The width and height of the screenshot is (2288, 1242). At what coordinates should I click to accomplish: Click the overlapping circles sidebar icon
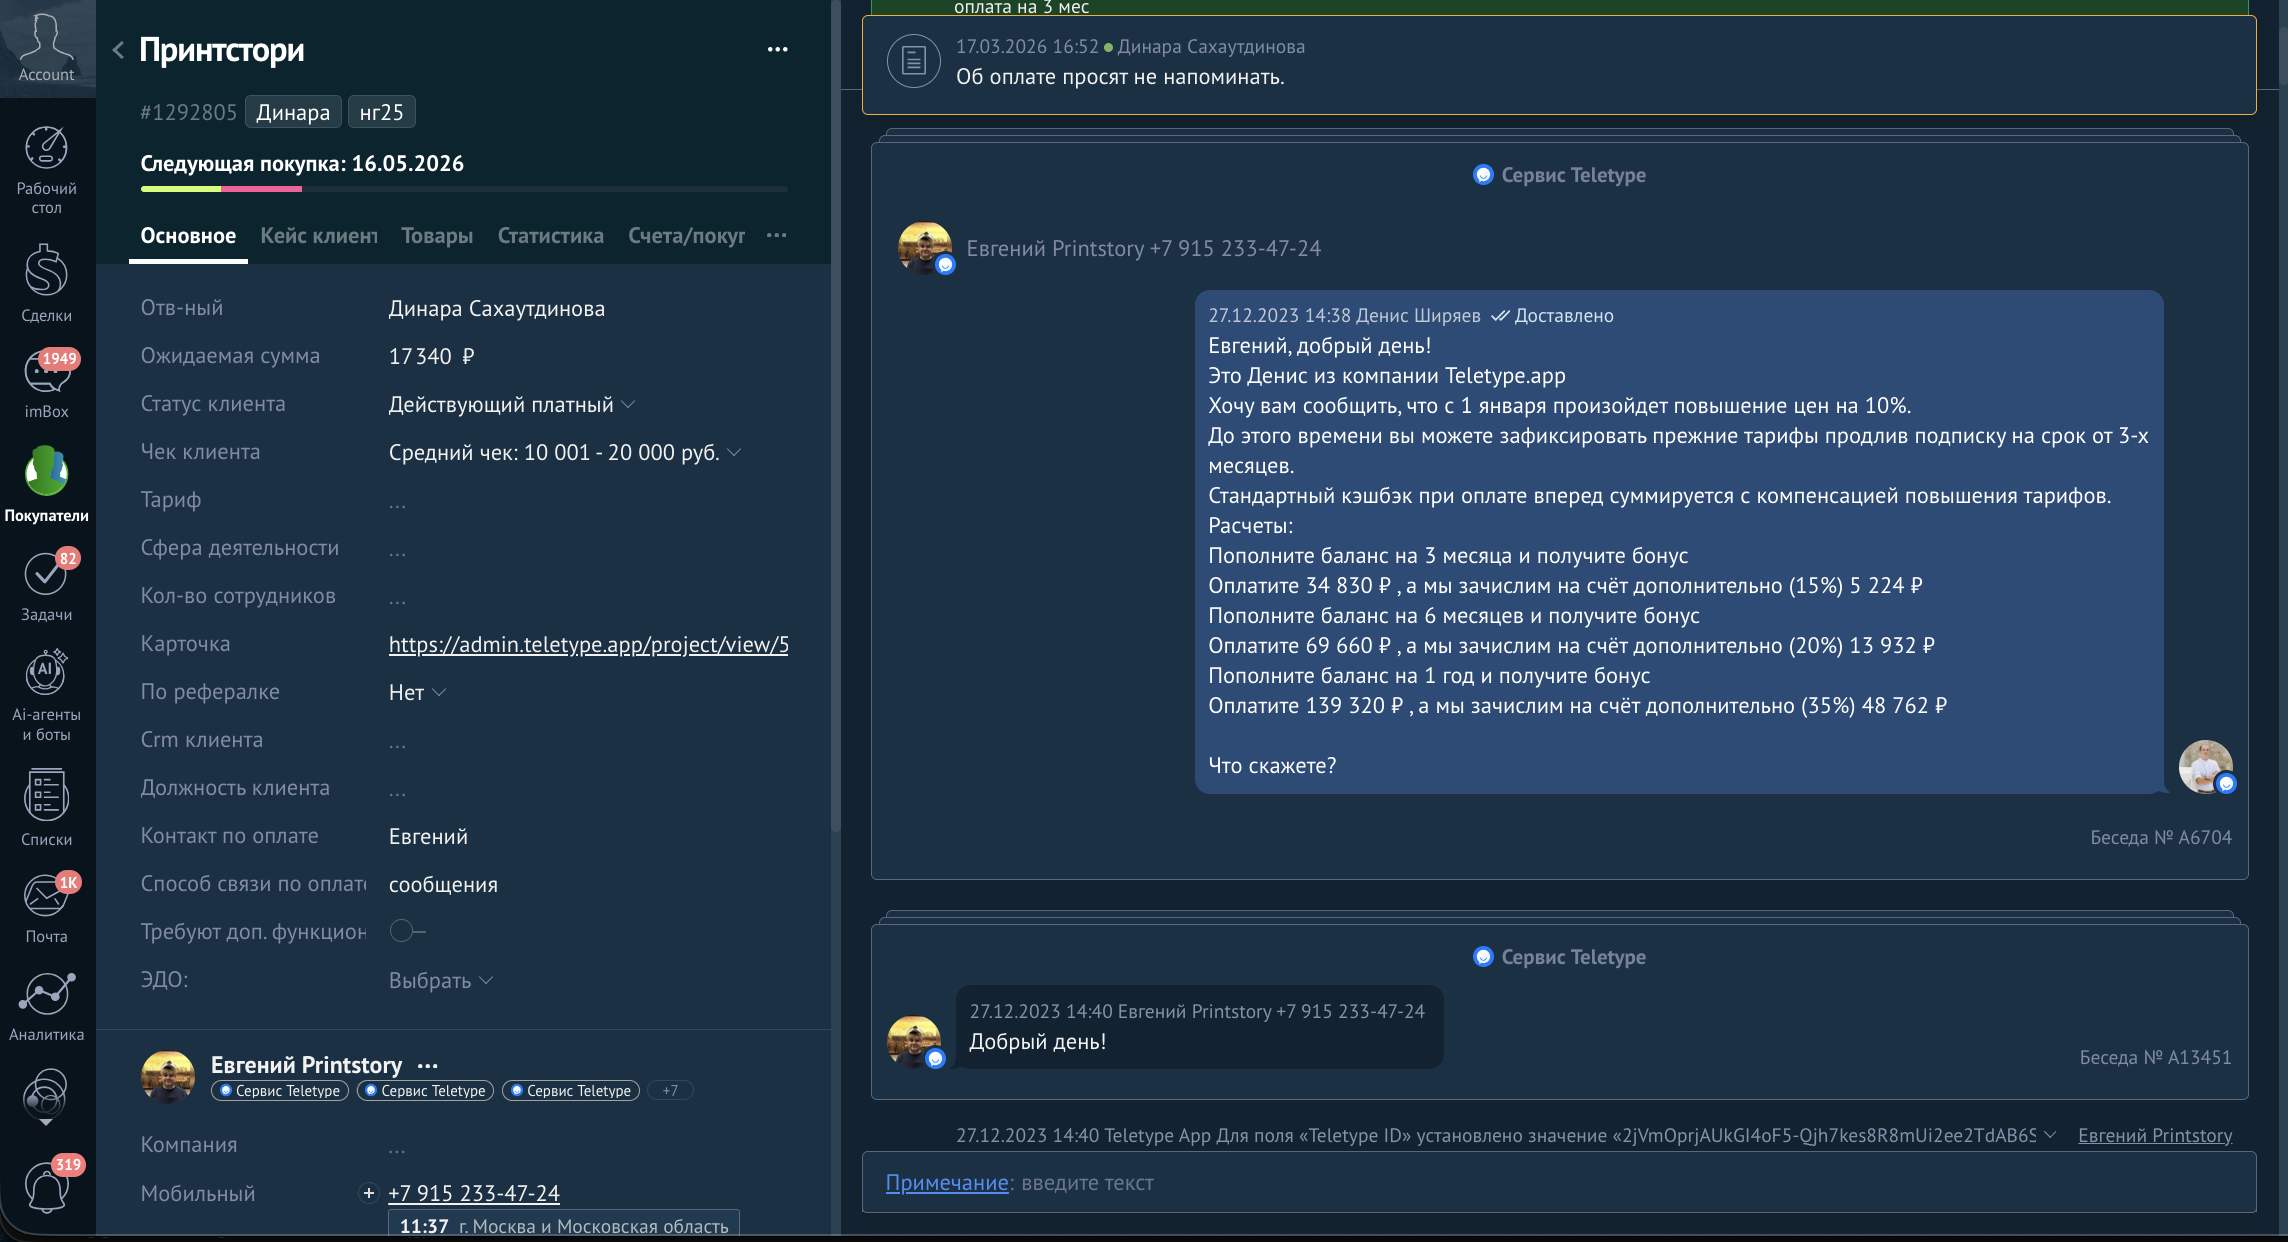coord(46,1095)
